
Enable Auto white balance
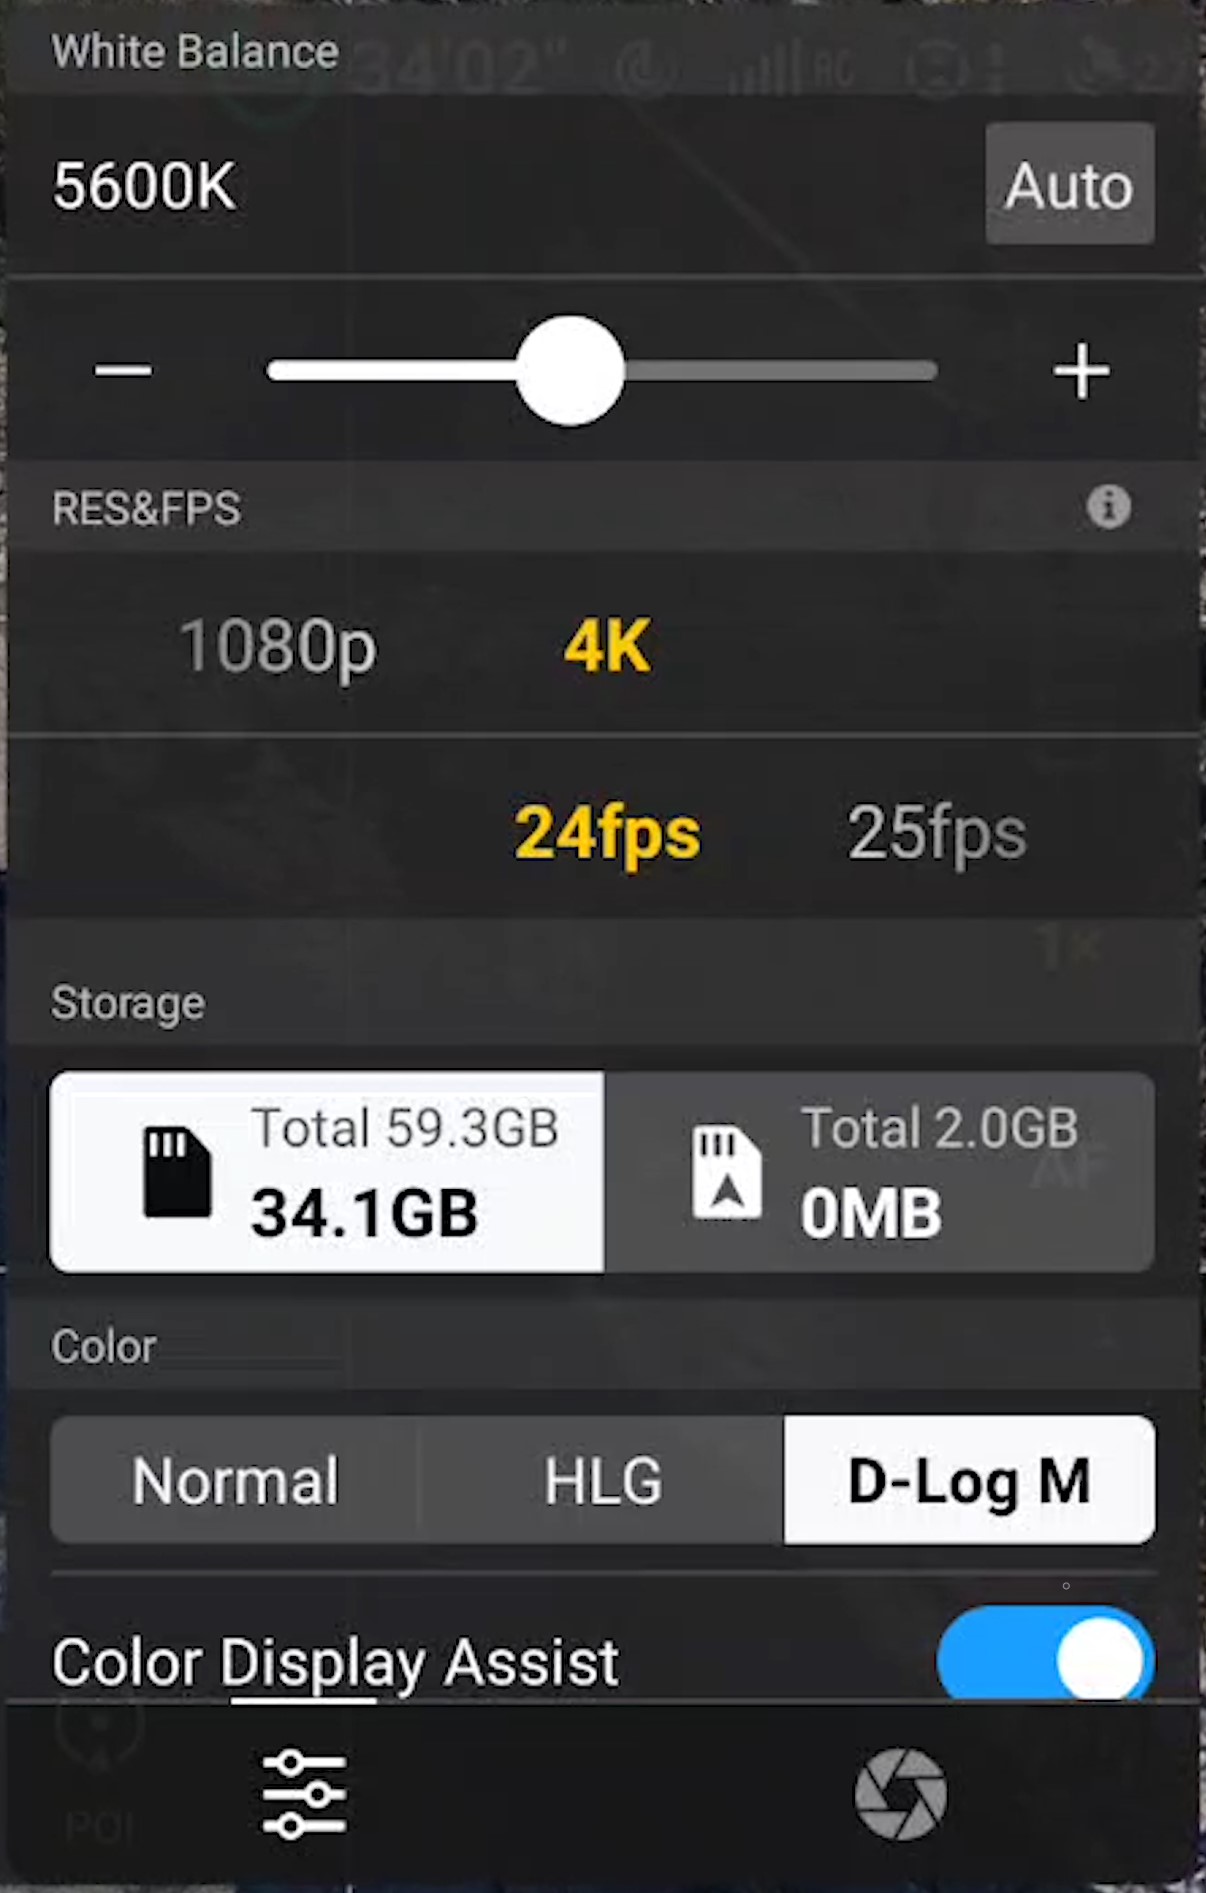1069,184
